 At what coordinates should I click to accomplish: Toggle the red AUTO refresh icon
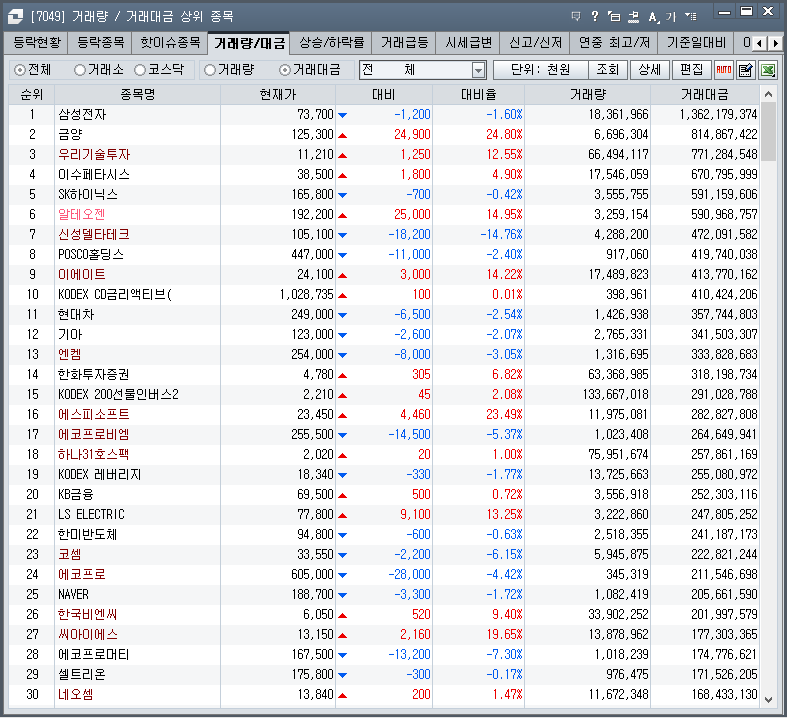pyautogui.click(x=724, y=70)
